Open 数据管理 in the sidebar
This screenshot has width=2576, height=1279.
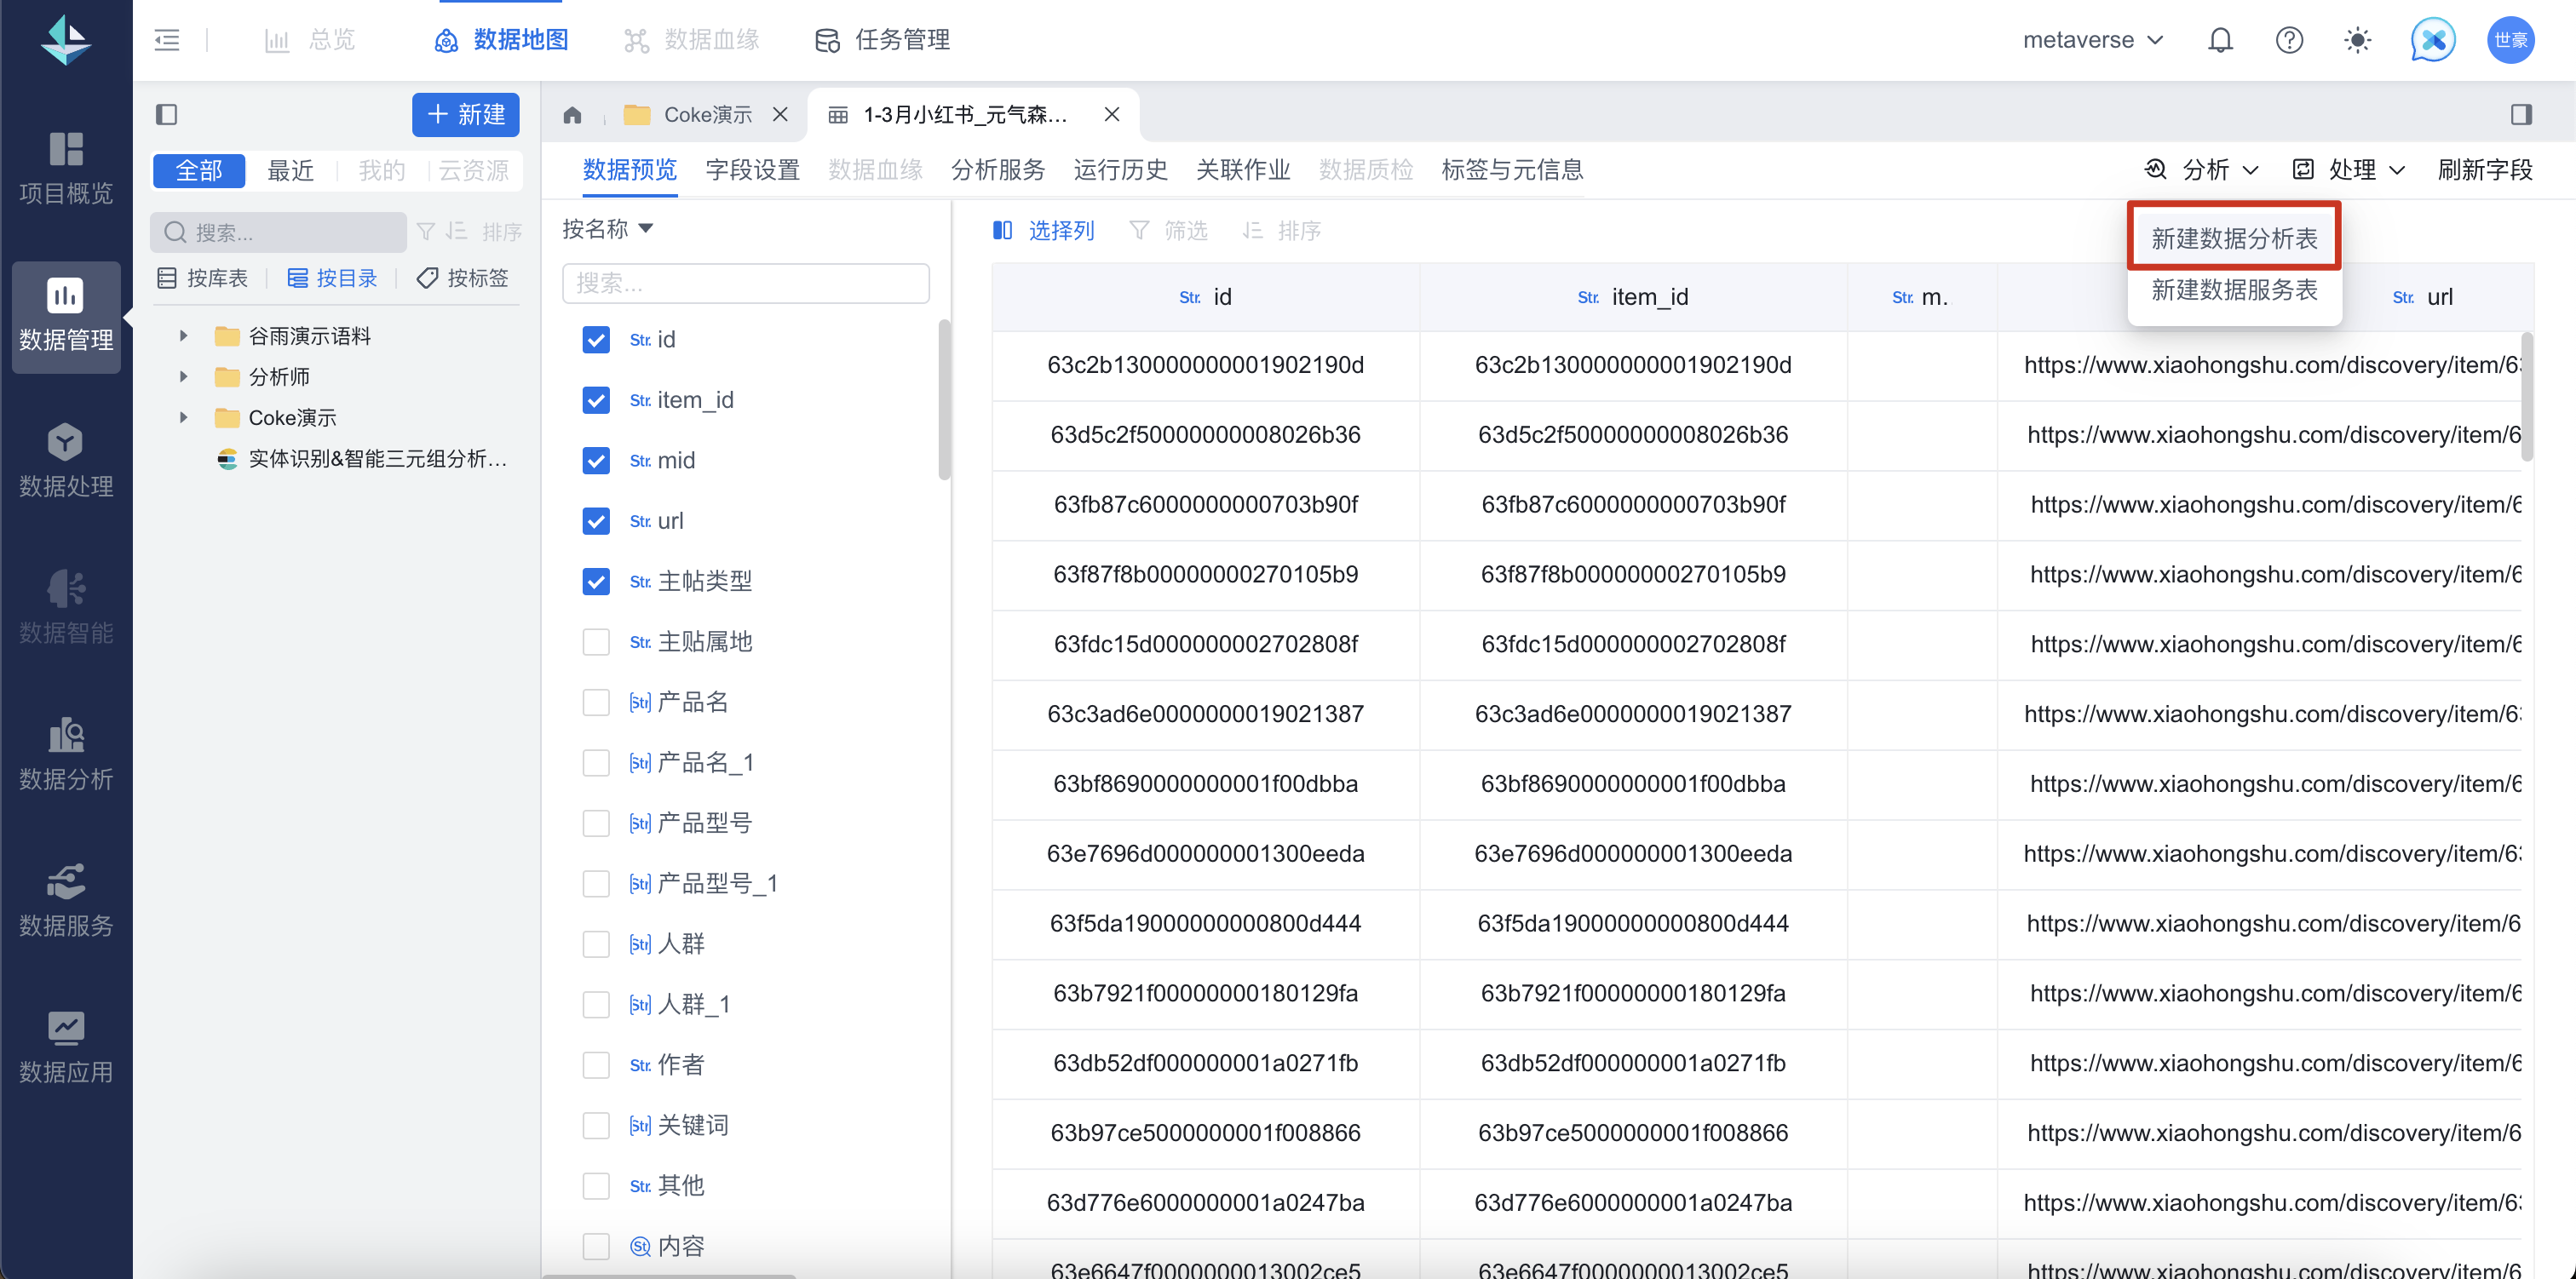[x=66, y=316]
